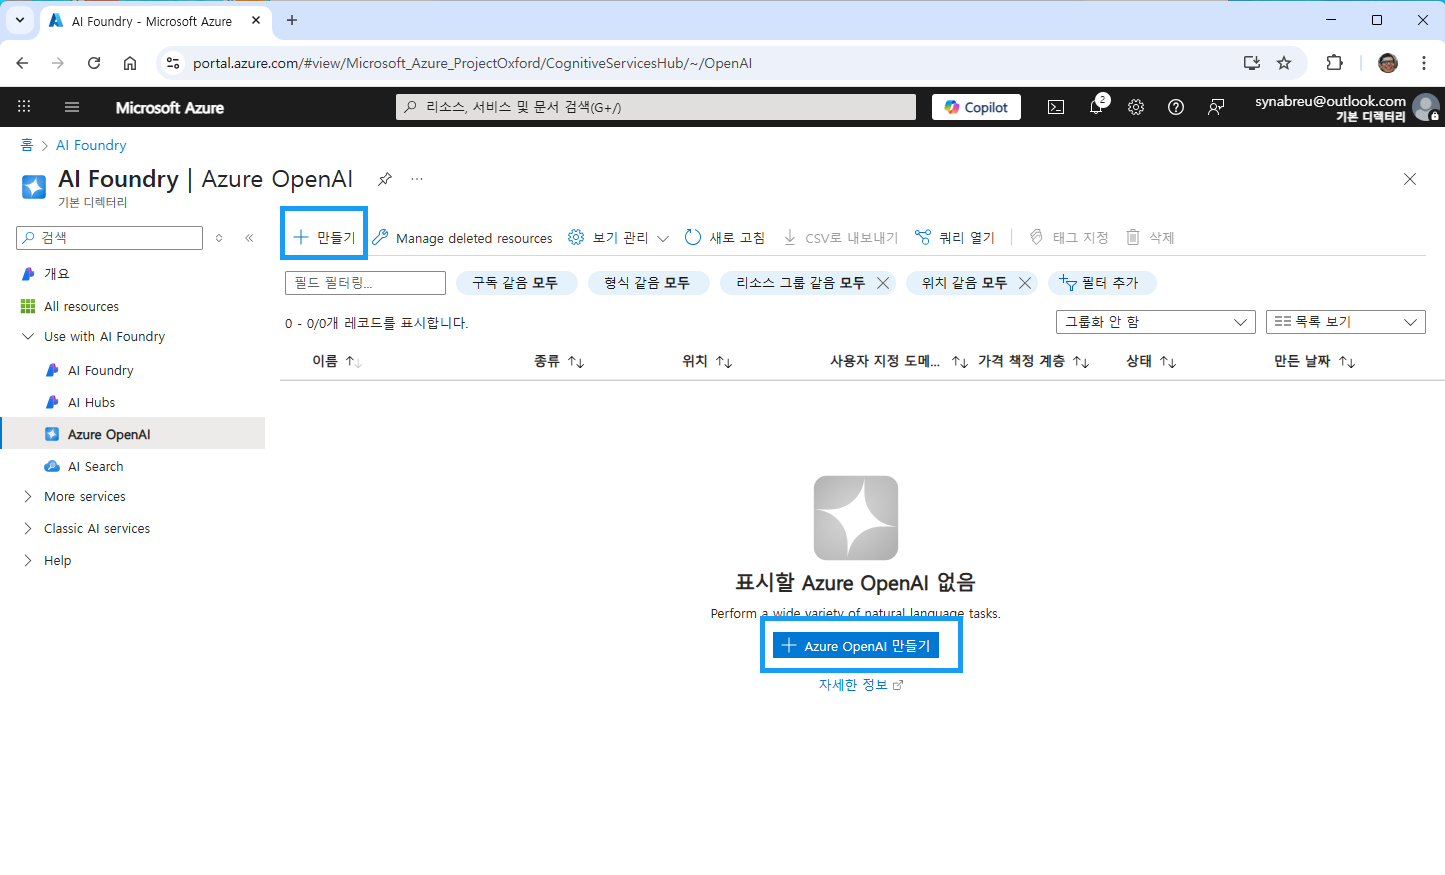Click the sidebar expand/collapse all arrows
Viewport: 1445px width, 875px height.
tap(219, 238)
